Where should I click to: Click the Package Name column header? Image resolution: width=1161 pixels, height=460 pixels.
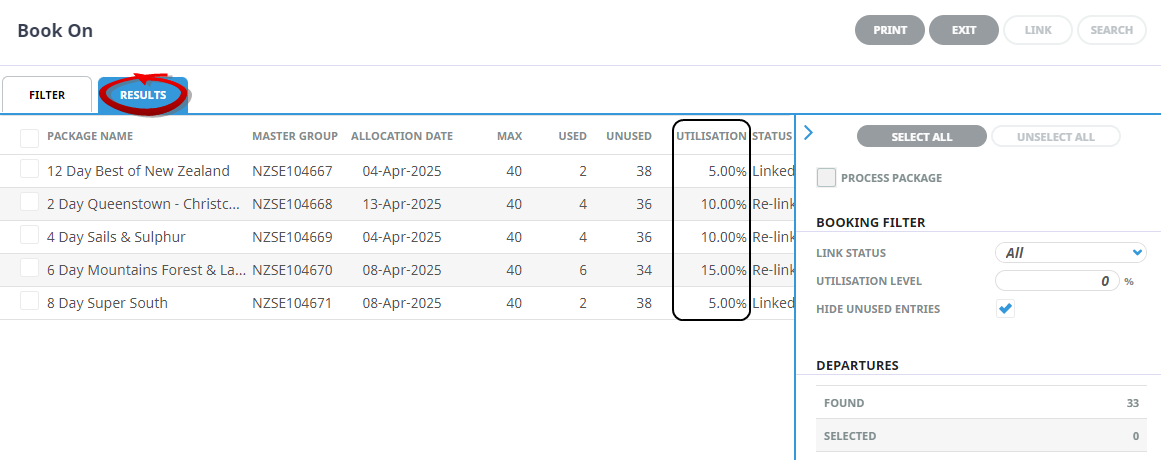90,136
